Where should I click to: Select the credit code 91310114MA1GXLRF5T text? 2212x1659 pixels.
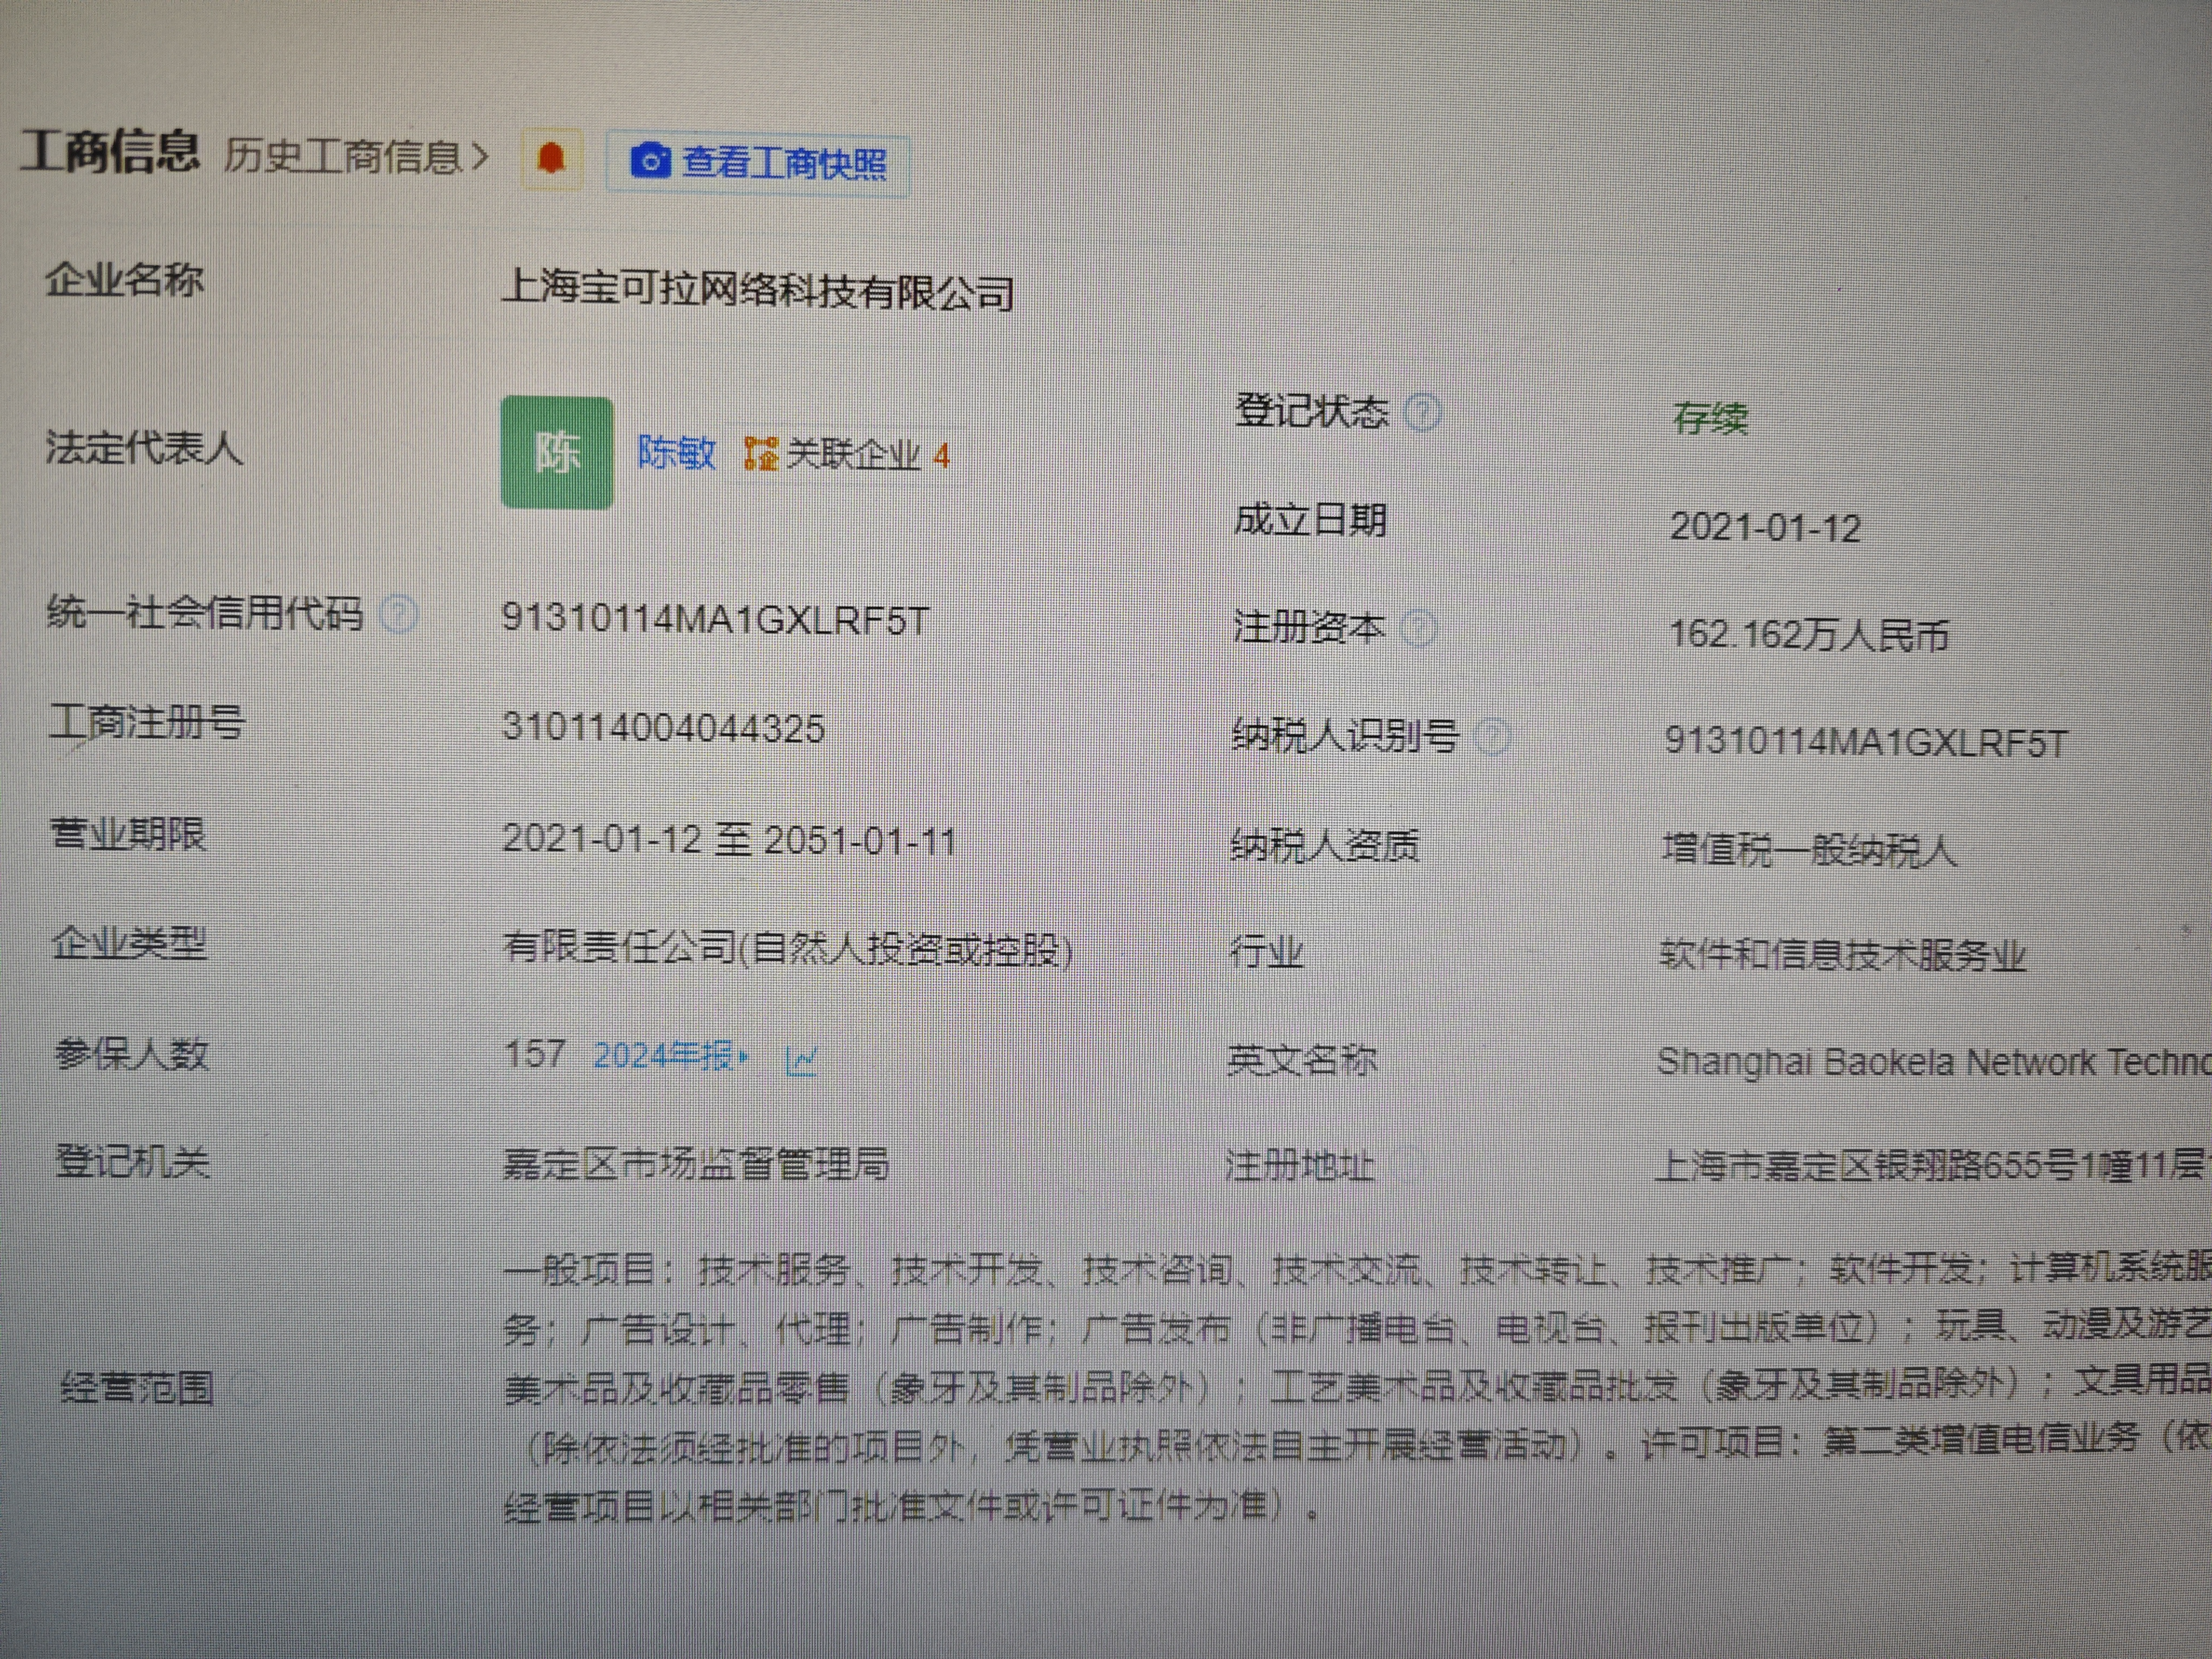[x=715, y=619]
